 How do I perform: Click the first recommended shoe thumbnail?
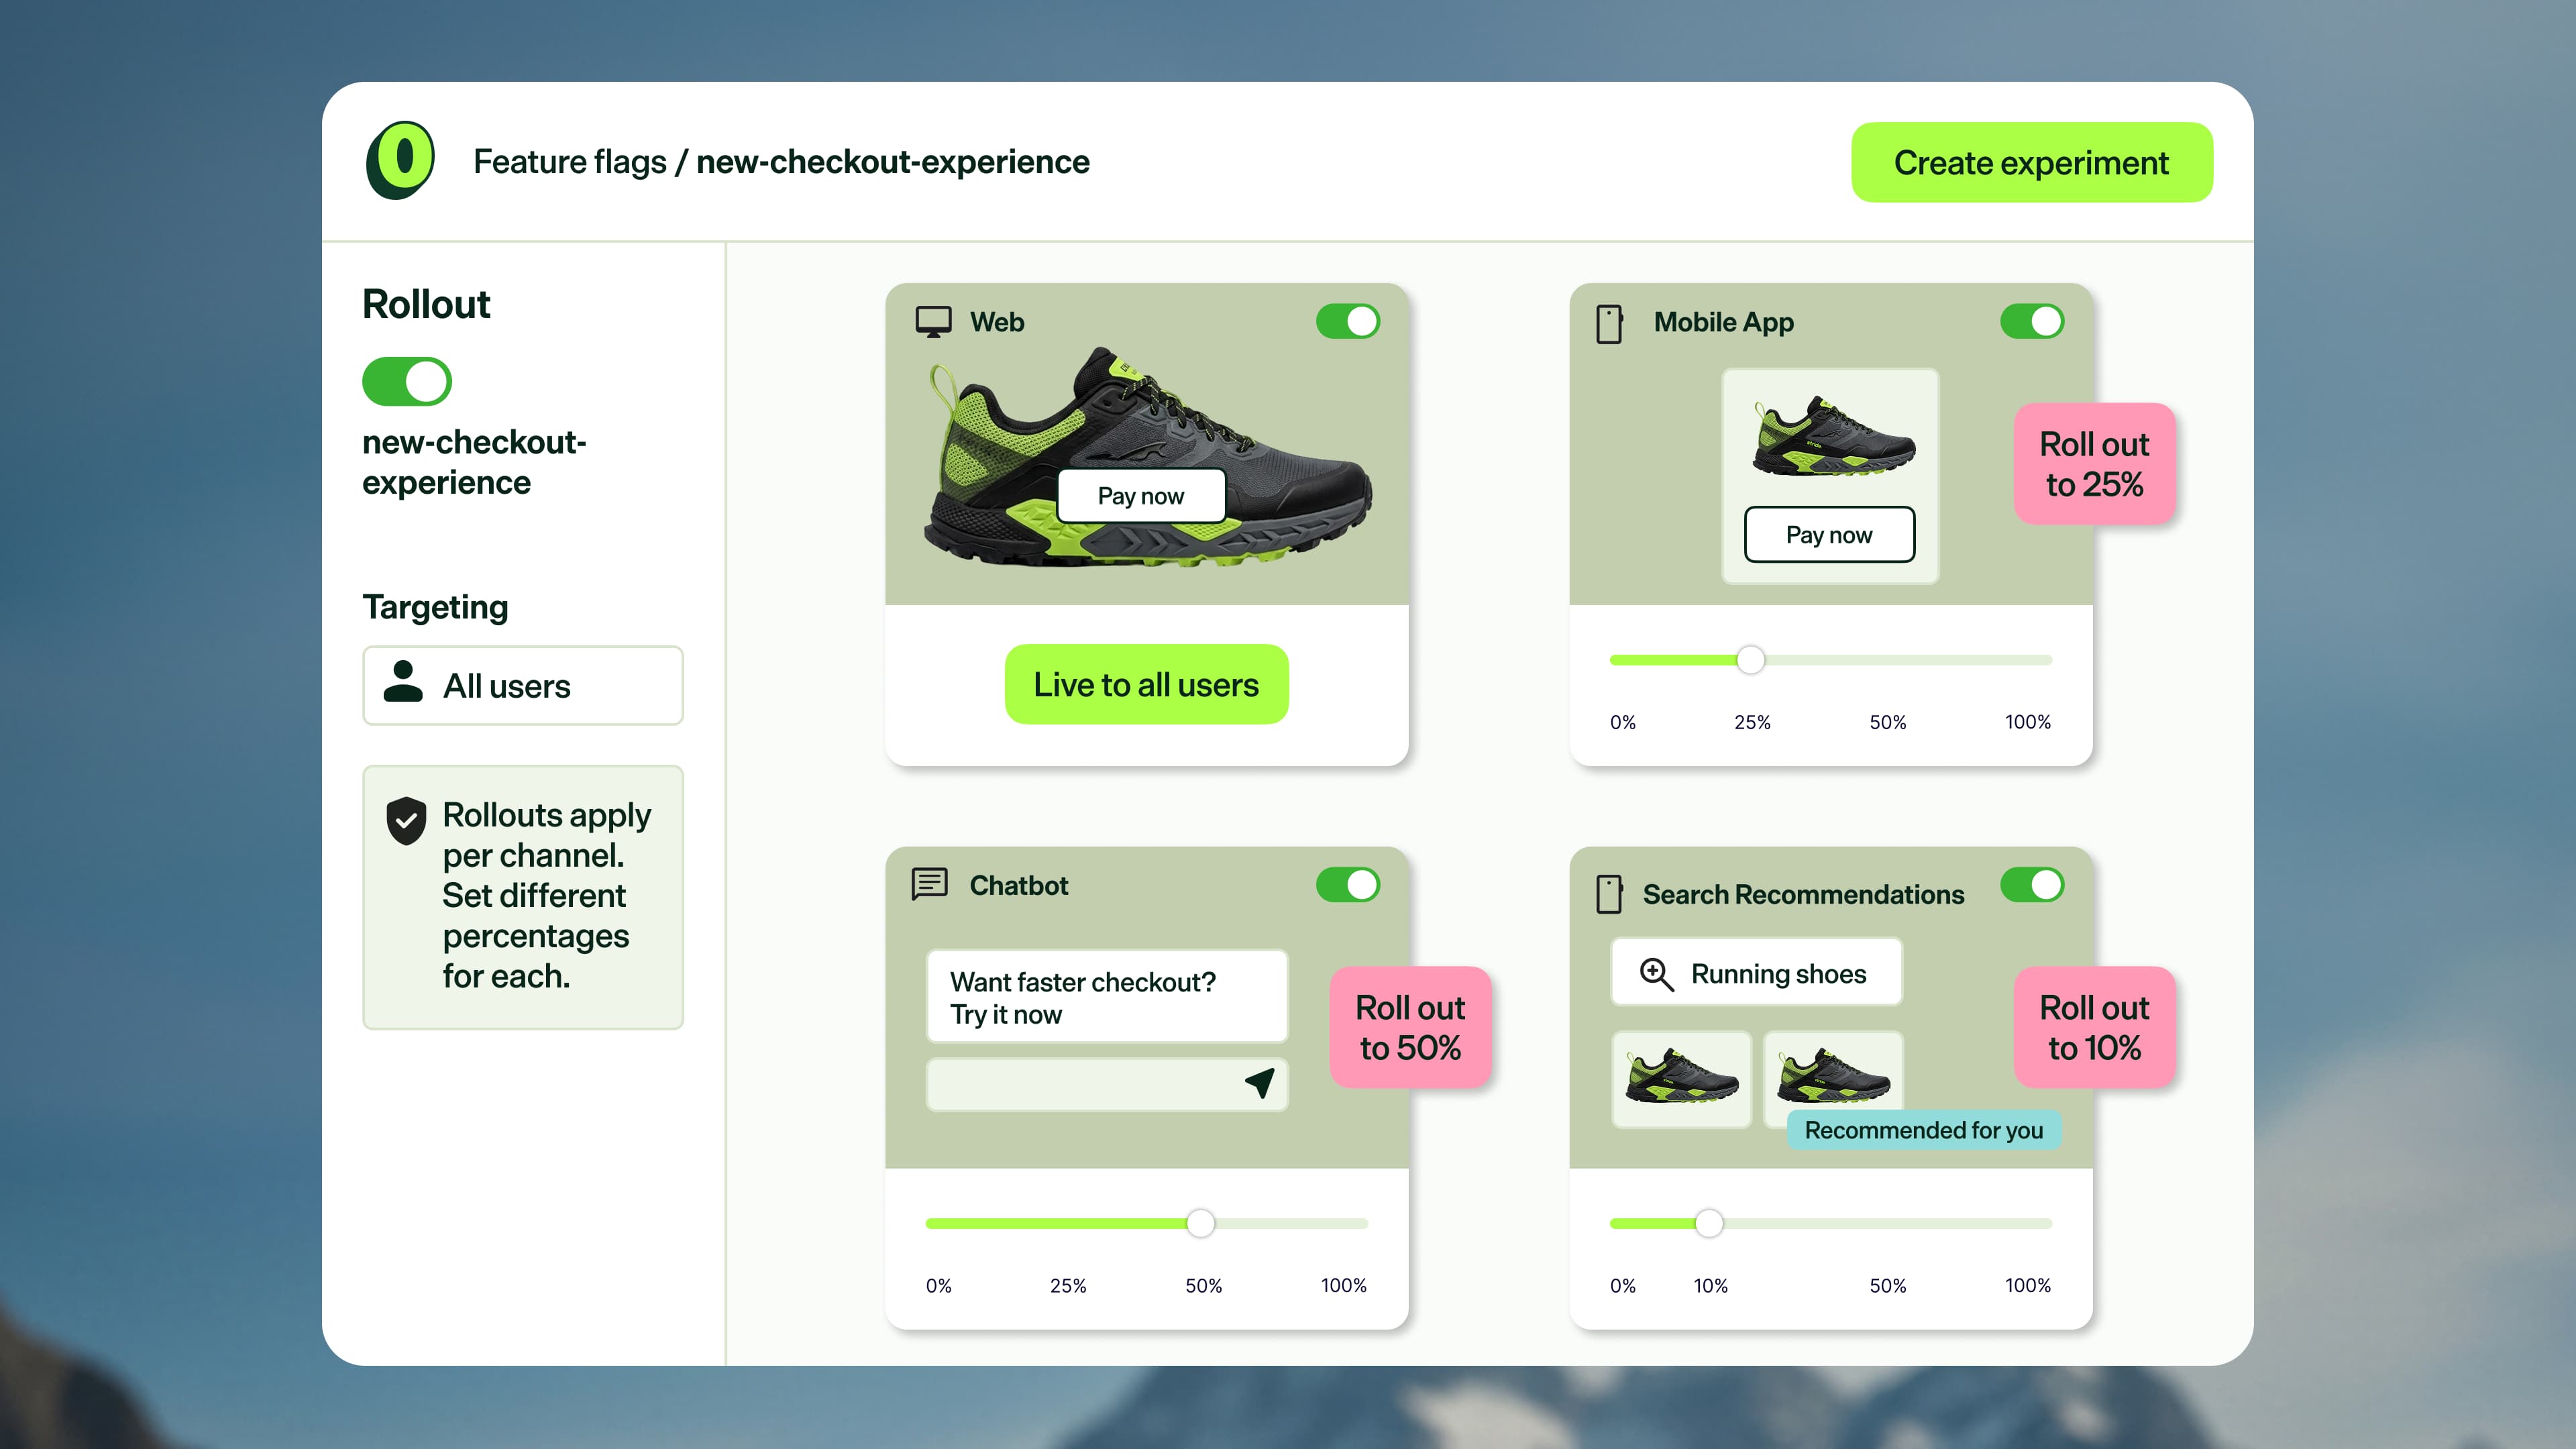(1682, 1079)
